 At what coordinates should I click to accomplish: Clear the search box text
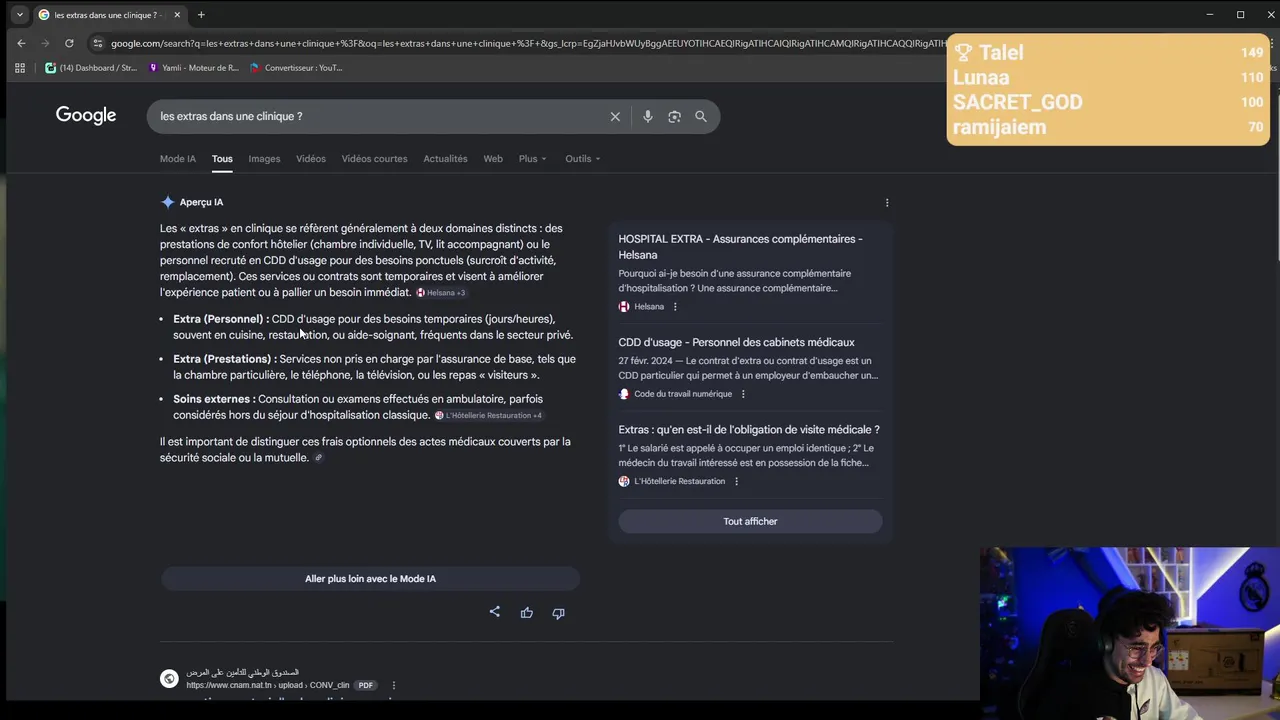coord(615,117)
